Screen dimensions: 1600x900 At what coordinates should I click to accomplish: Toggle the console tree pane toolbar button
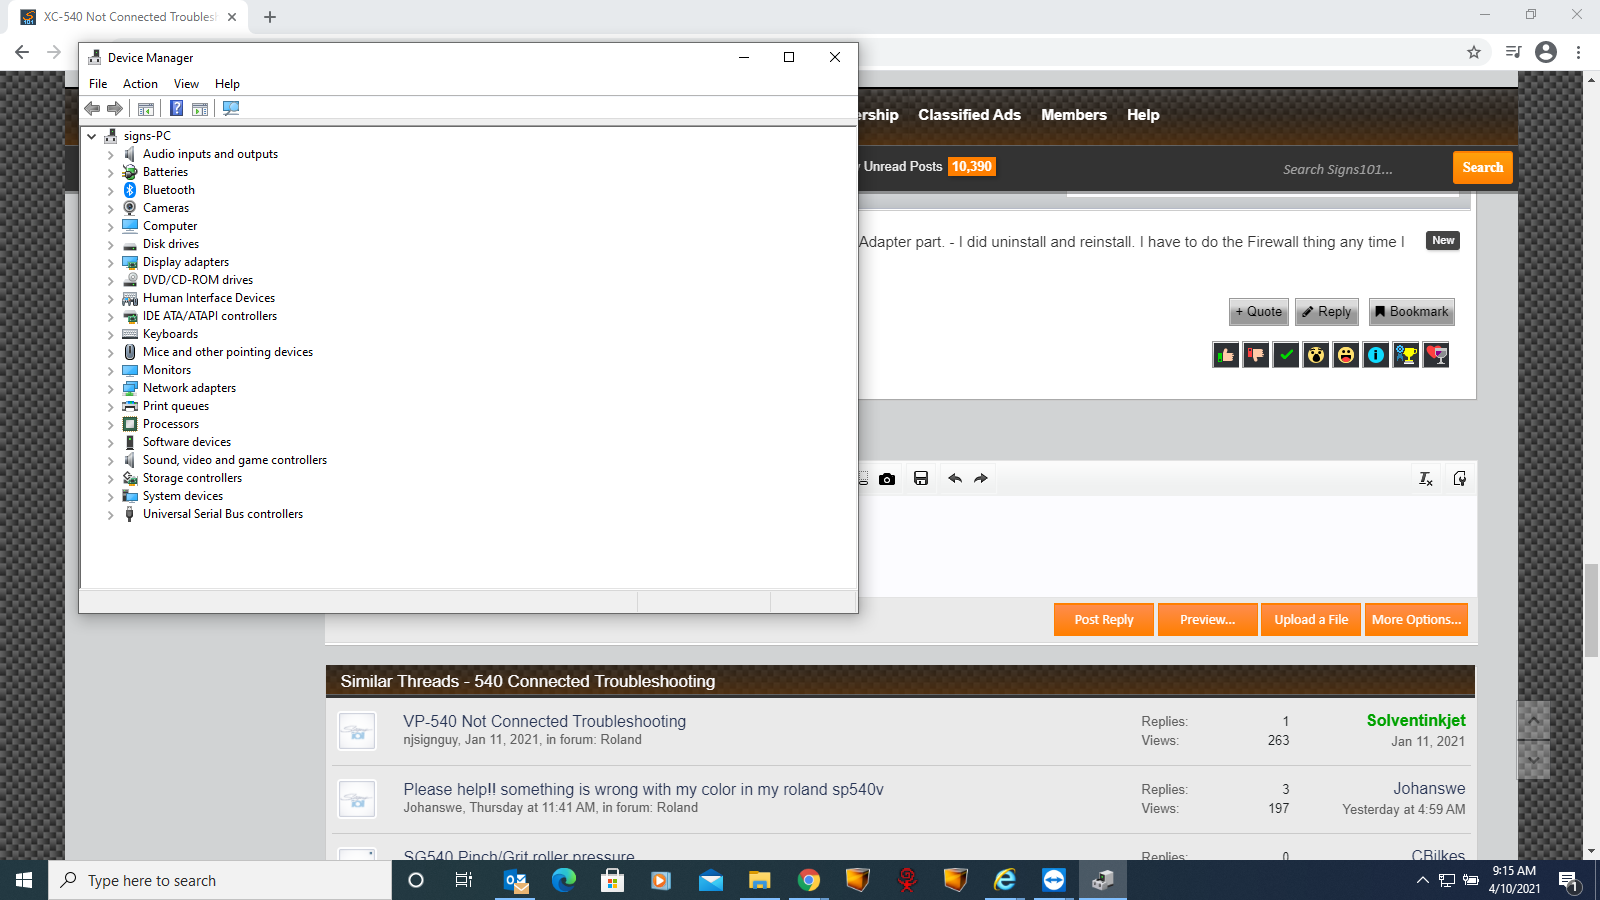tap(146, 108)
